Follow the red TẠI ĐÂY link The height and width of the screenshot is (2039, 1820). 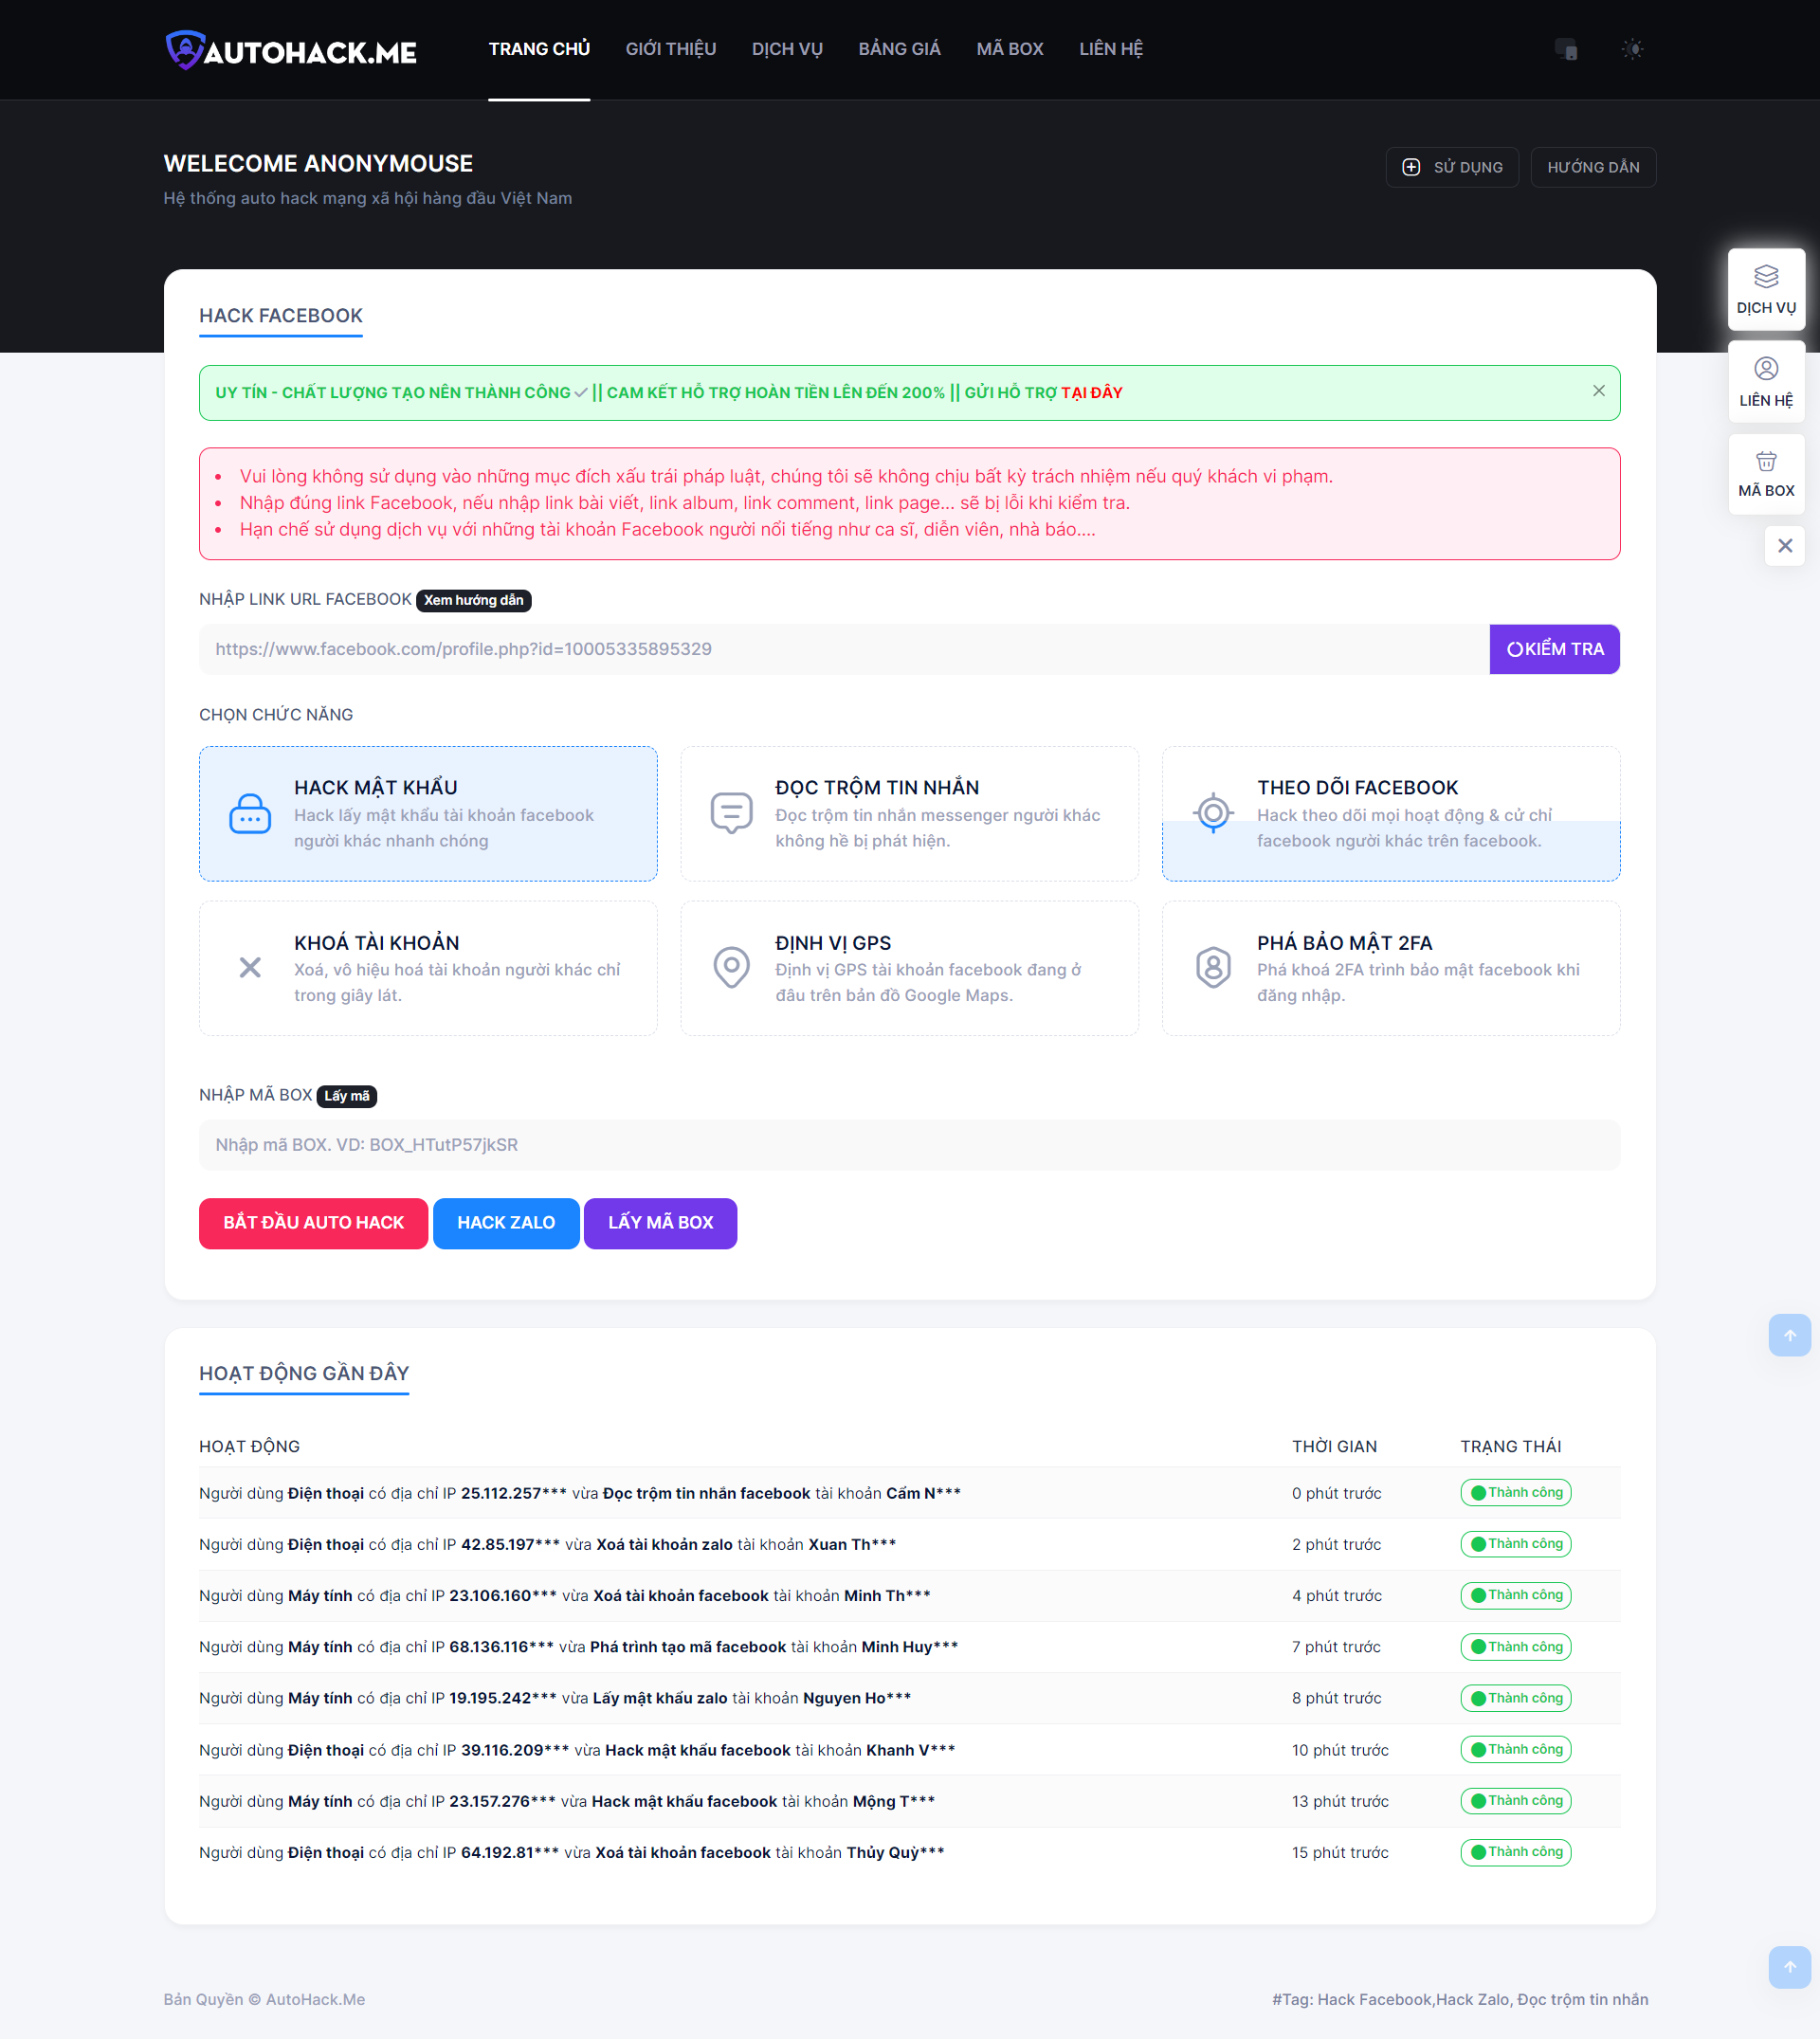tap(1092, 393)
